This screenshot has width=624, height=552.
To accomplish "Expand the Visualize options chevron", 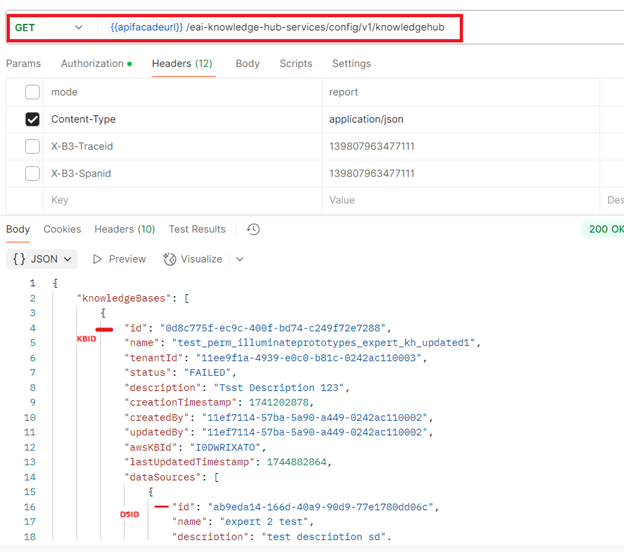I will [239, 259].
